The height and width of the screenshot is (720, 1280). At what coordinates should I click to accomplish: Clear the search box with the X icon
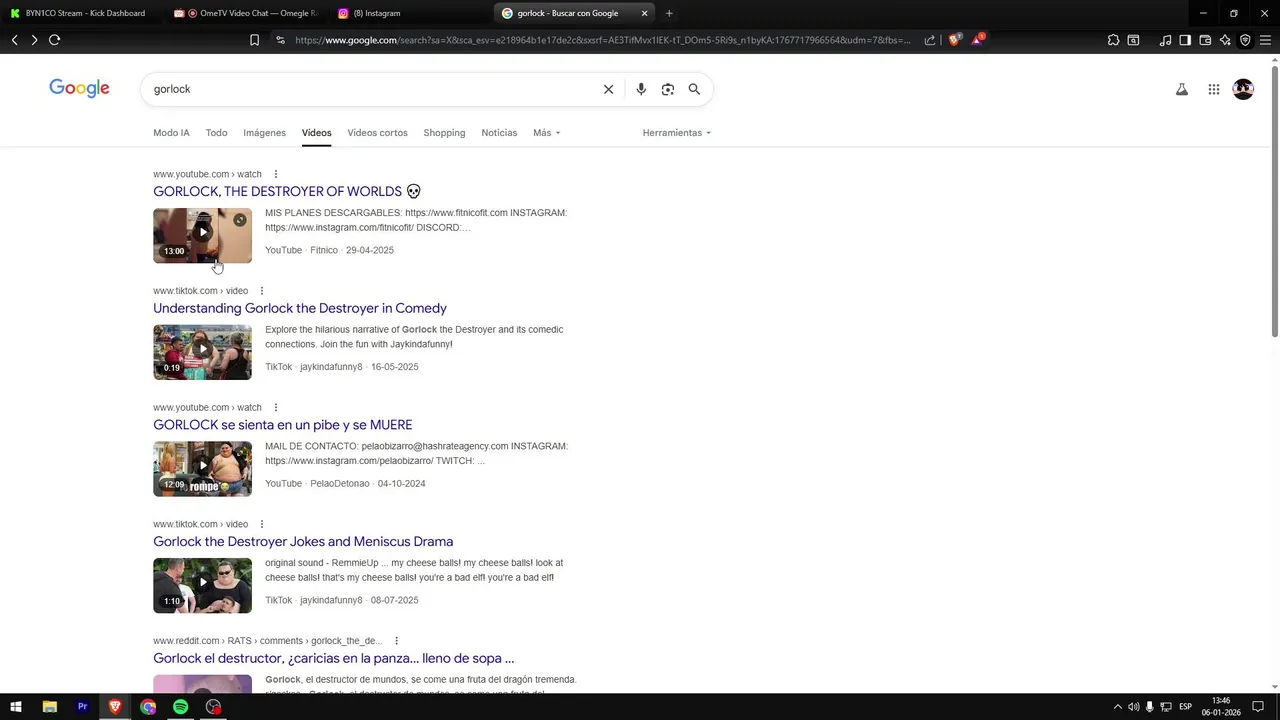[608, 89]
